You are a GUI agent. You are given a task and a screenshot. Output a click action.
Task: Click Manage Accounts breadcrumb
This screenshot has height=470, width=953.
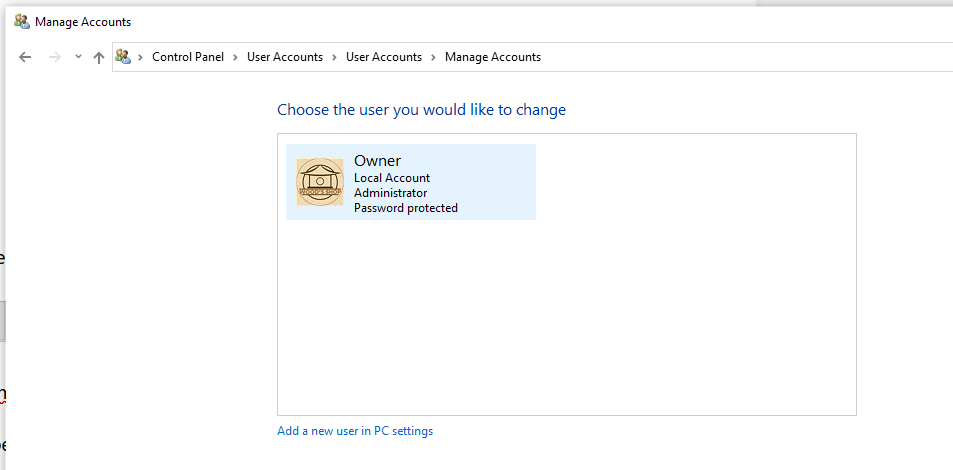(x=493, y=57)
